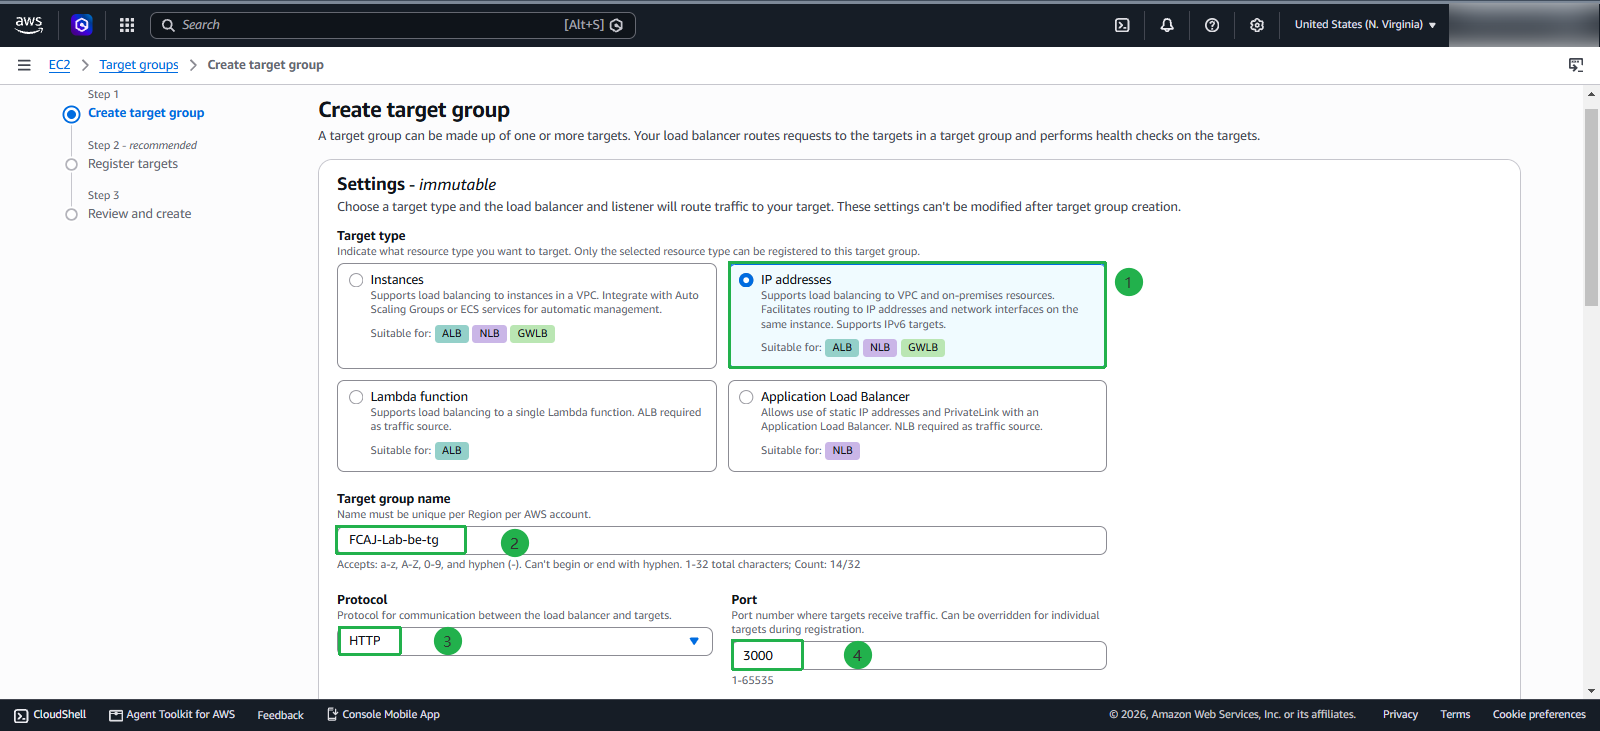Expand the Protocol HTTP dropdown

(x=525, y=641)
